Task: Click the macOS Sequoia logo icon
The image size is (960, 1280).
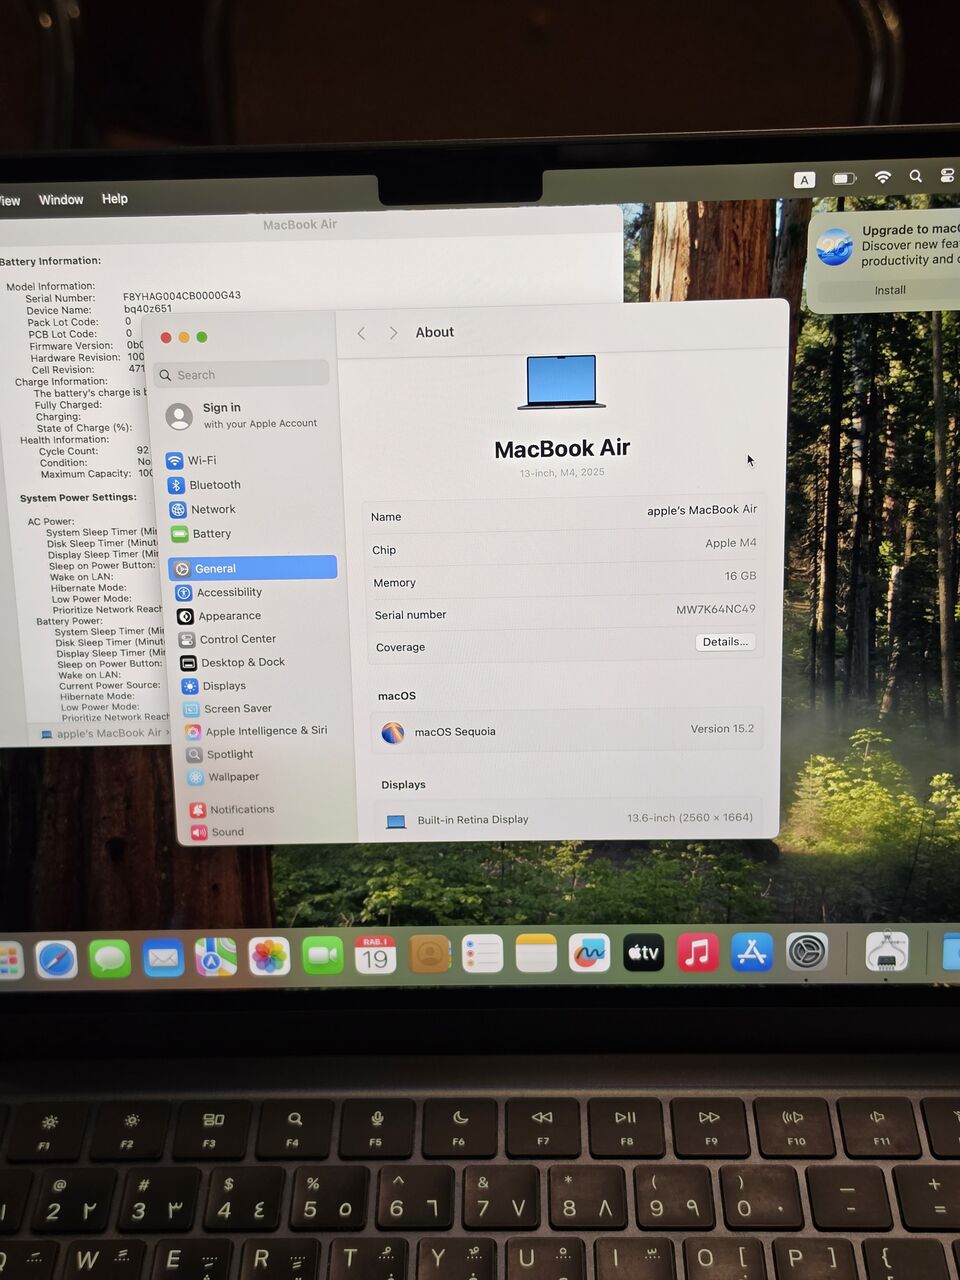Action: point(393,733)
